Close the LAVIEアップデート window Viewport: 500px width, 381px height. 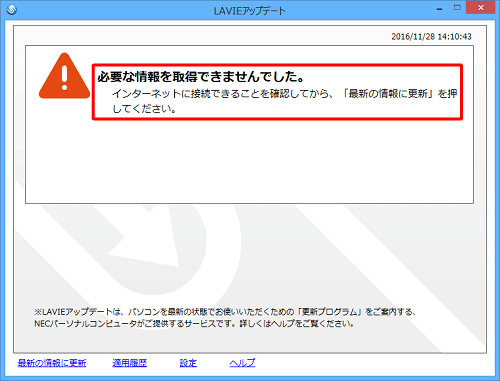click(x=480, y=7)
